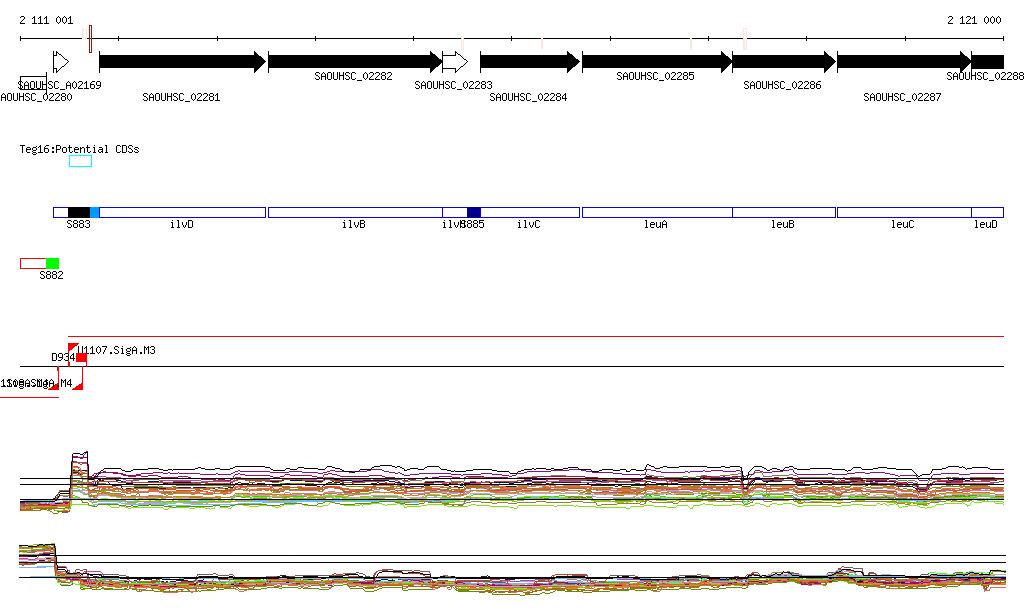1024x611 pixels.
Task: Click the SAOUHSC_02281 black gene arrow
Action: coord(183,62)
